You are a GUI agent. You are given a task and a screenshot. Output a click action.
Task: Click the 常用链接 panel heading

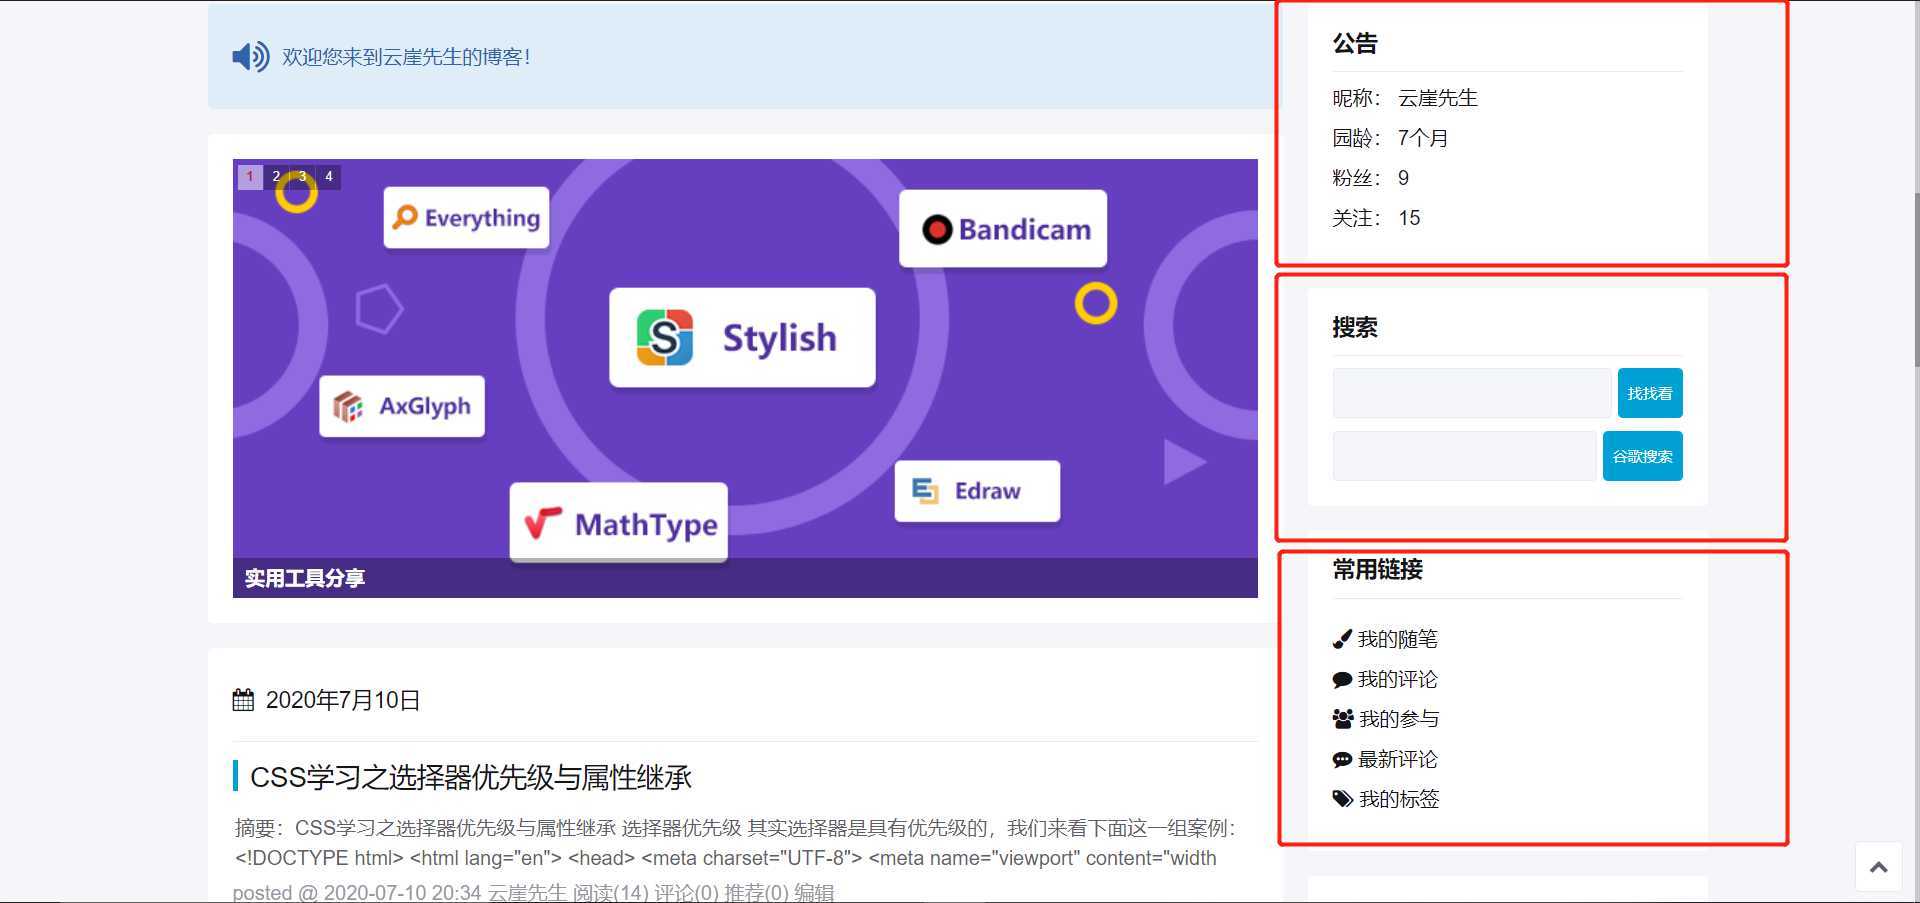[1378, 569]
